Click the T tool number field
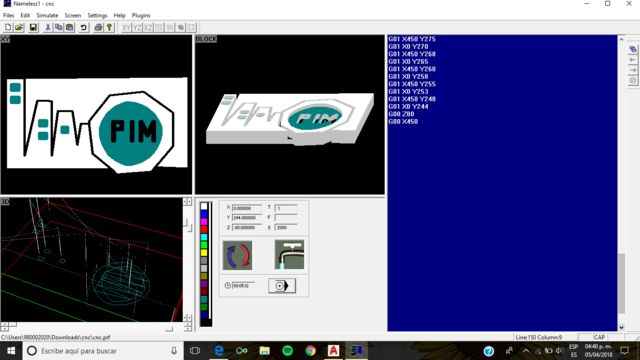 coord(286,208)
